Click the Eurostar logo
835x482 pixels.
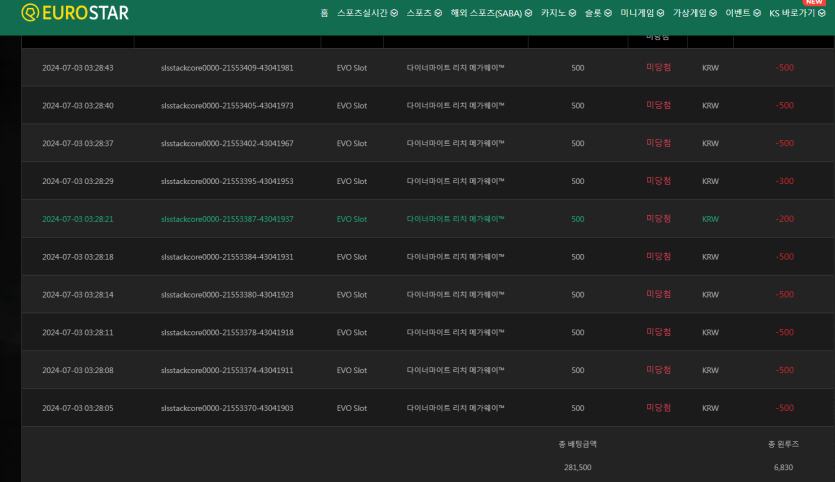pos(75,12)
